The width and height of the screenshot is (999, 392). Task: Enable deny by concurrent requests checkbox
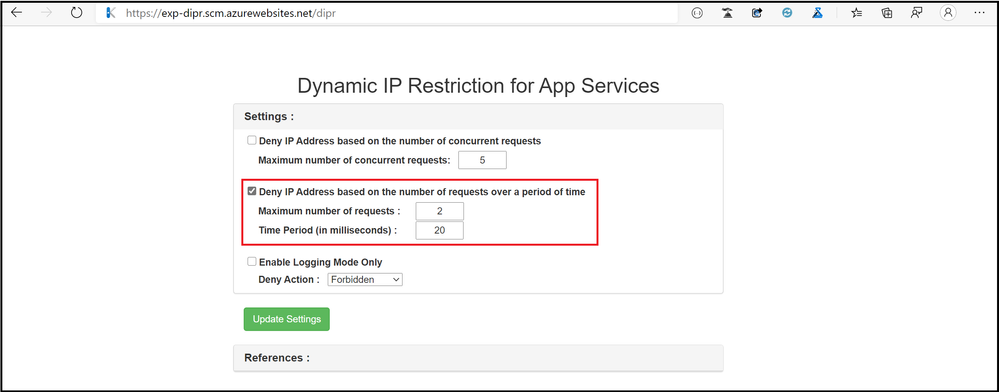(x=252, y=140)
